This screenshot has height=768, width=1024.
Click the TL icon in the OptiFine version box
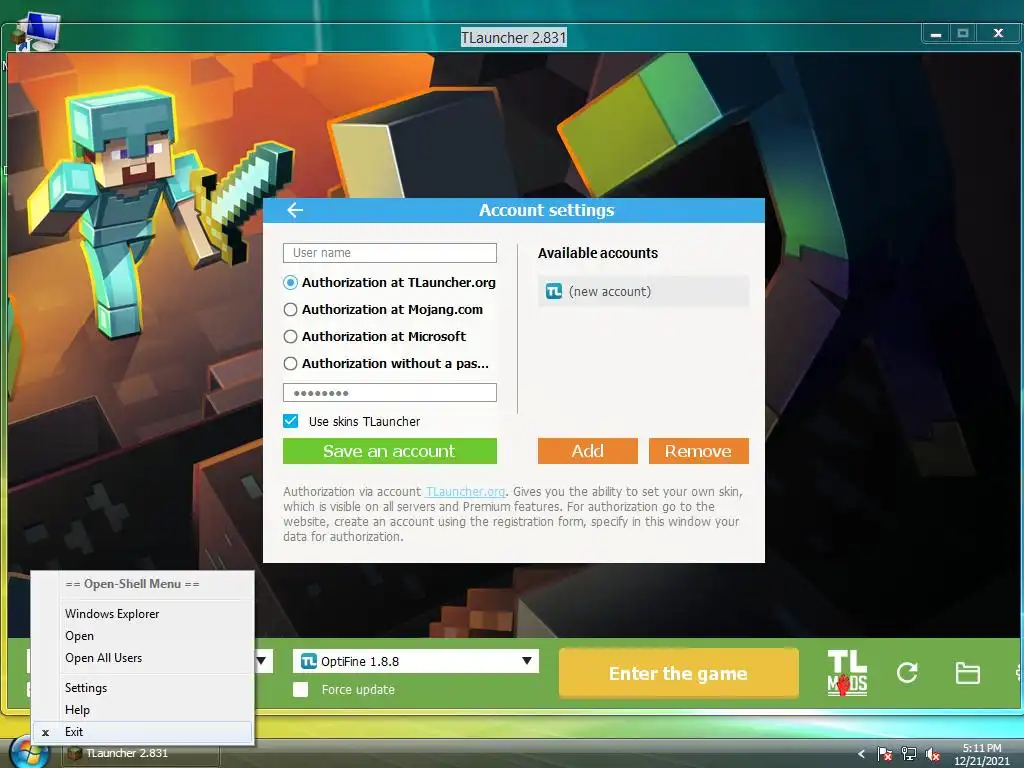(x=309, y=661)
